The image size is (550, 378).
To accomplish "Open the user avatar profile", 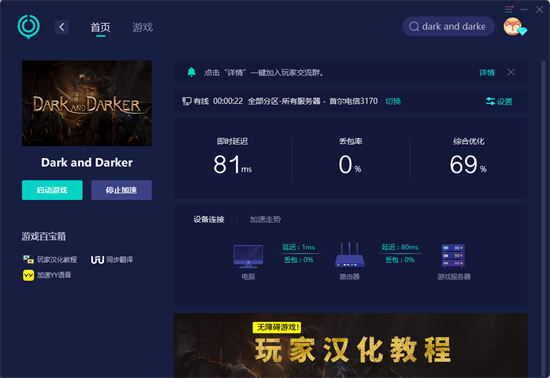I will click(513, 27).
